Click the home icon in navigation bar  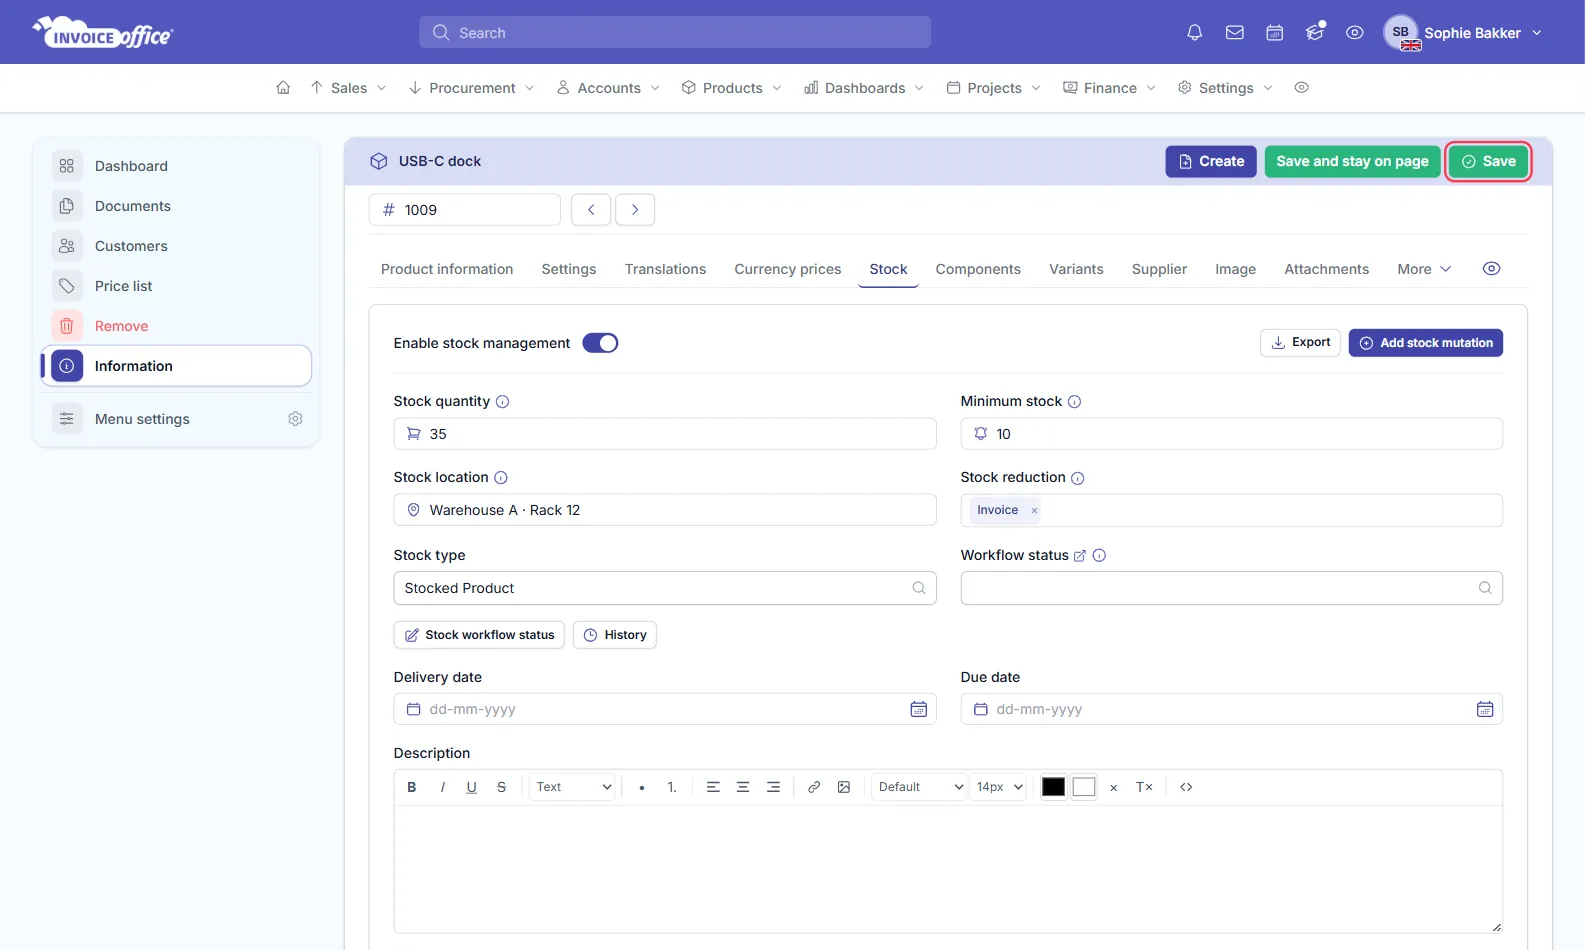point(283,88)
